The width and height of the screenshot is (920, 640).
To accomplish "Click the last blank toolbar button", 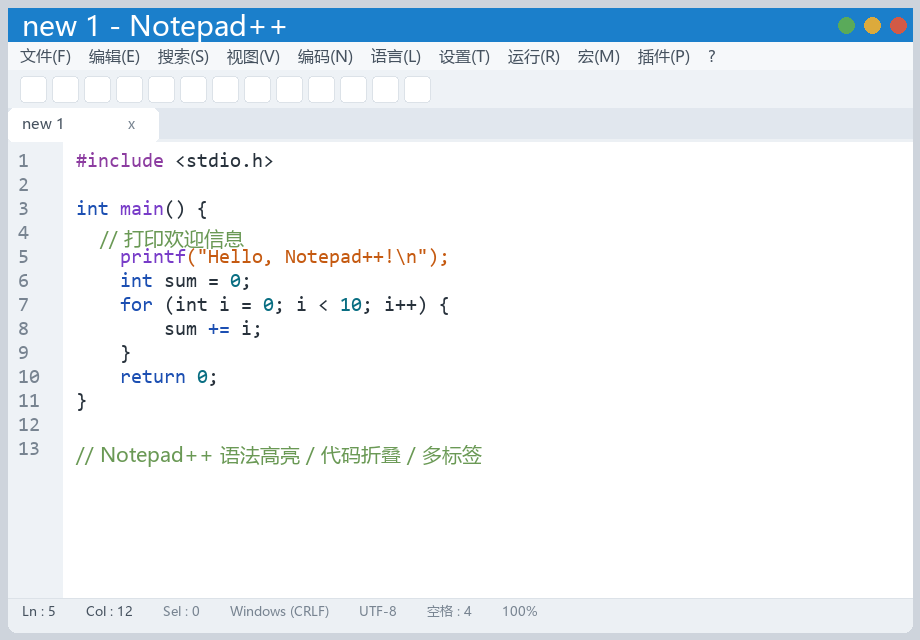I will coord(417,90).
